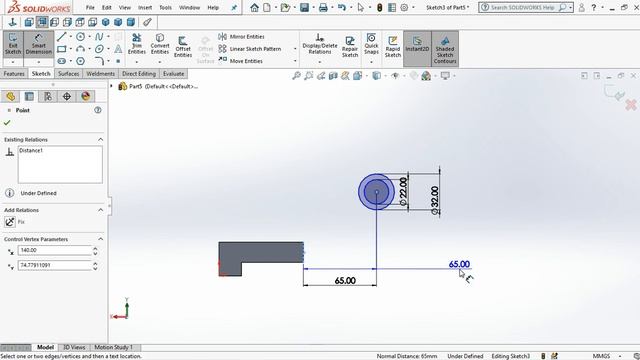
Task: Click Convert Entities tool
Action: 160,44
